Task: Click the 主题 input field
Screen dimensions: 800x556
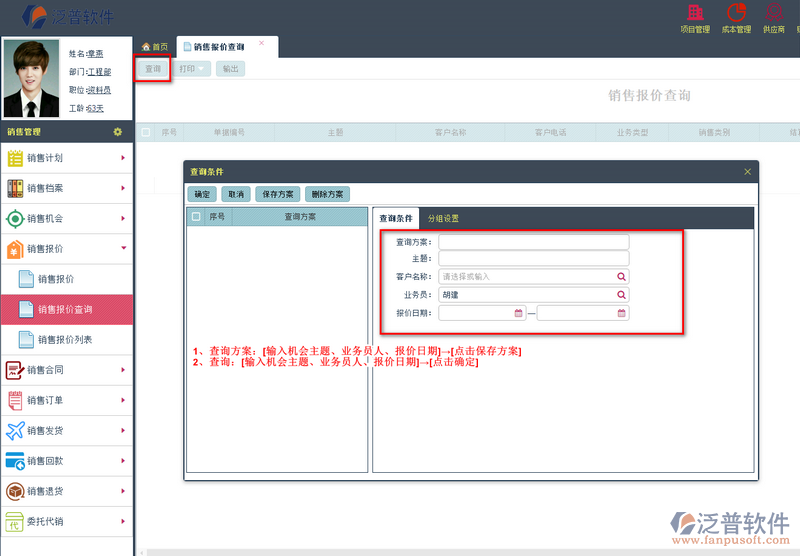Action: tap(534, 258)
